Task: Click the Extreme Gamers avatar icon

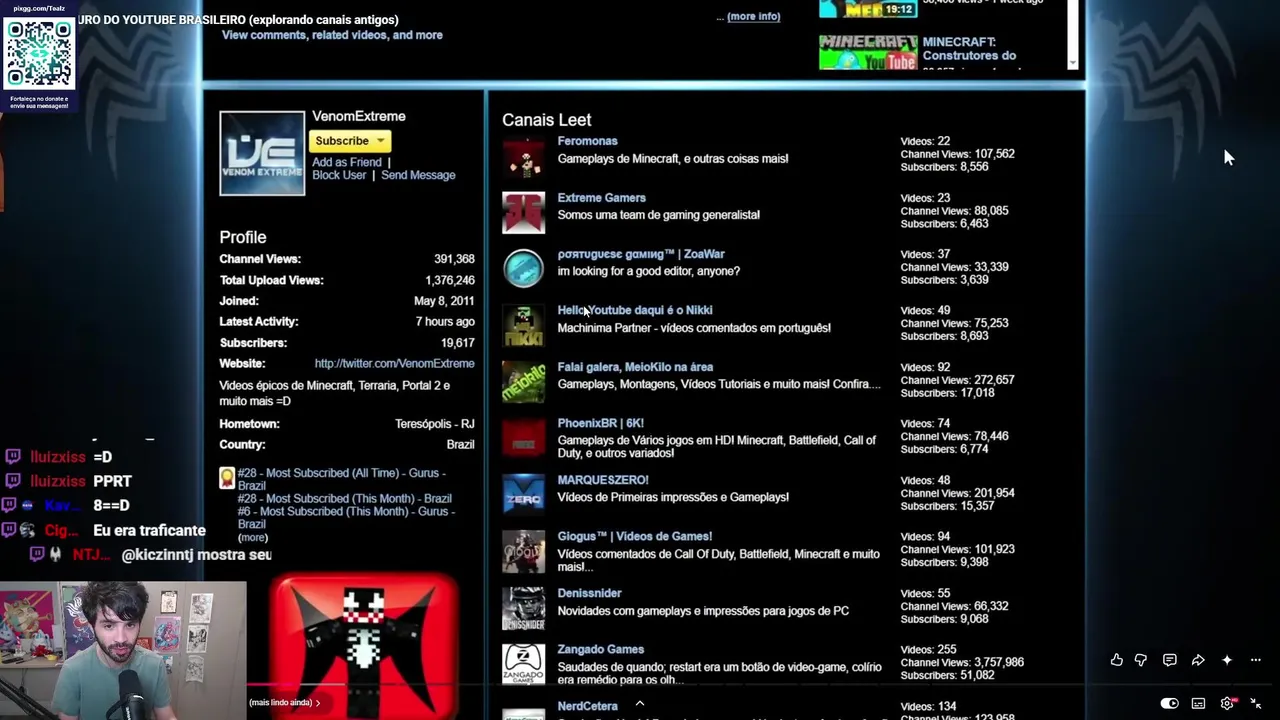Action: point(523,212)
